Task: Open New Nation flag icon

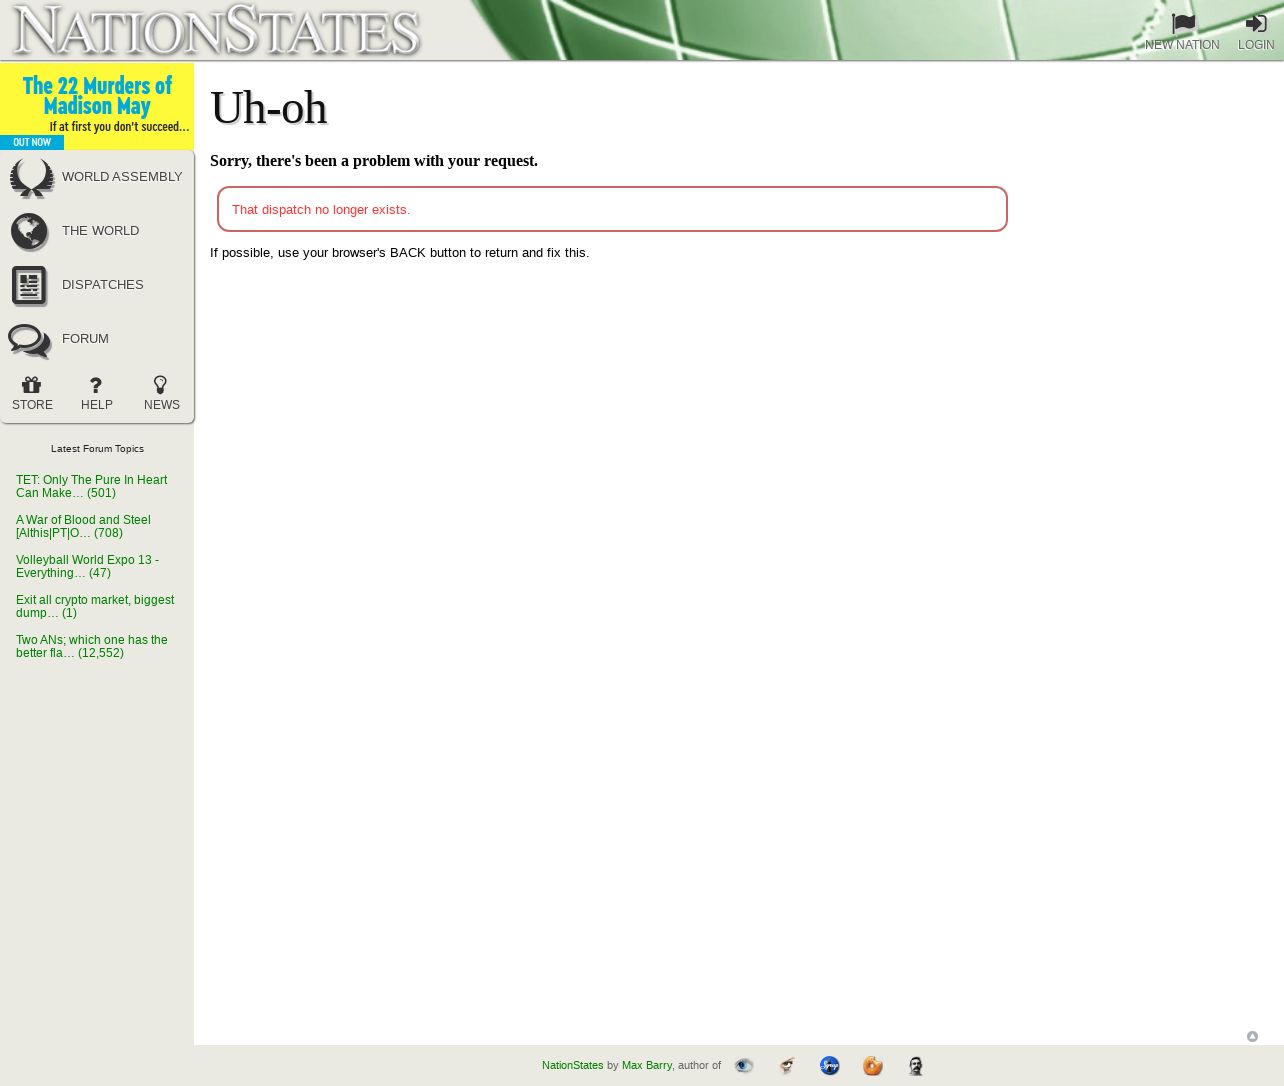Action: point(1183,23)
